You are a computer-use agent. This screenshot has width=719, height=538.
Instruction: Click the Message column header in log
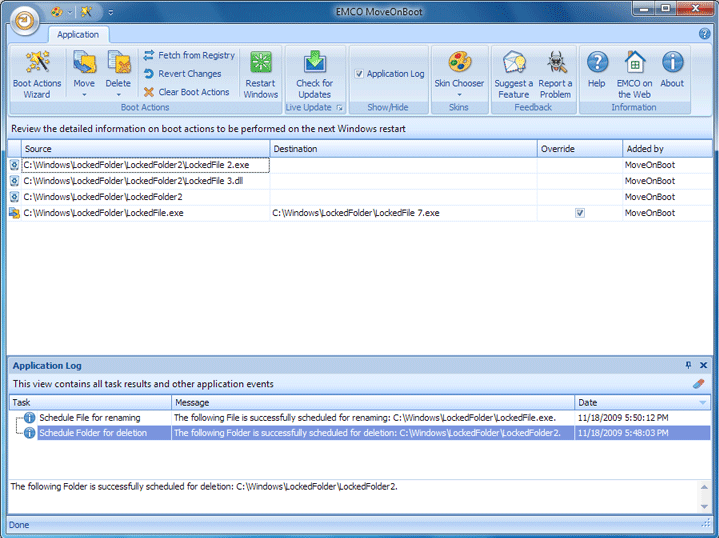pos(373,403)
